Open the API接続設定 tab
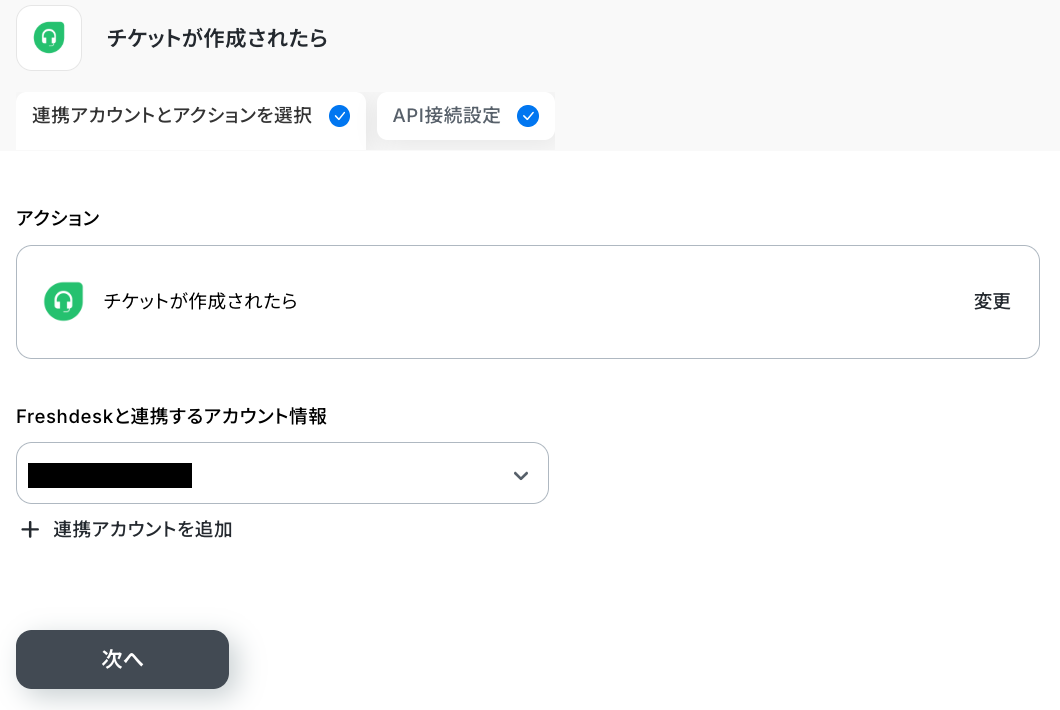 466,116
